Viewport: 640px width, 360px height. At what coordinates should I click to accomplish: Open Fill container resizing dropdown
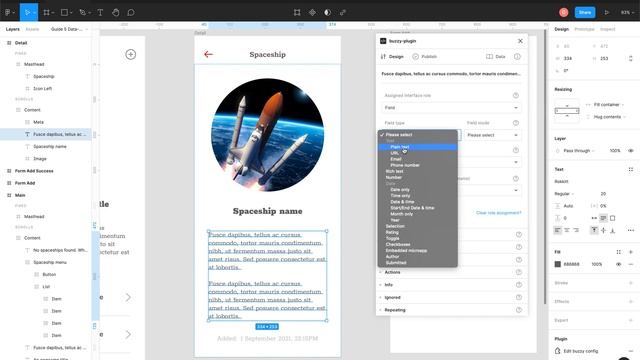(x=606, y=104)
